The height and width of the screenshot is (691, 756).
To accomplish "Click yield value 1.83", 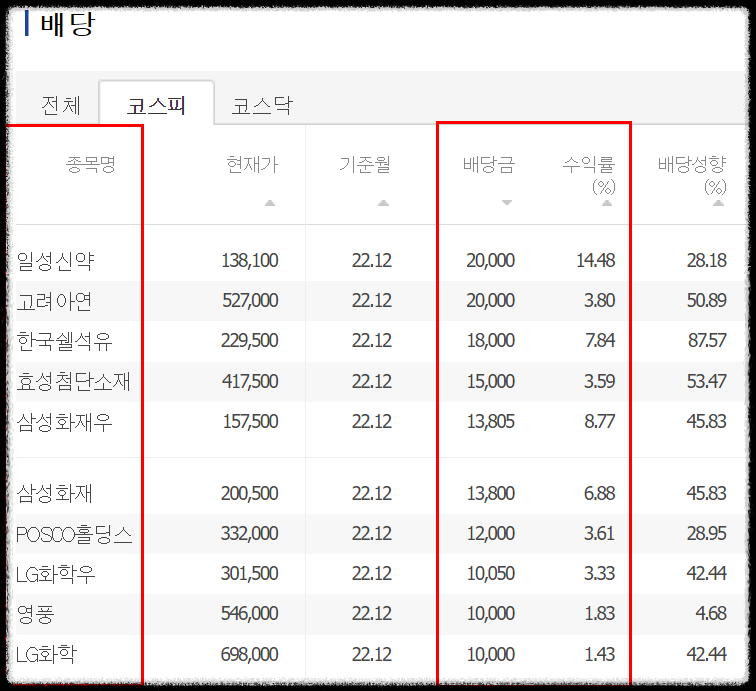I will 599,614.
